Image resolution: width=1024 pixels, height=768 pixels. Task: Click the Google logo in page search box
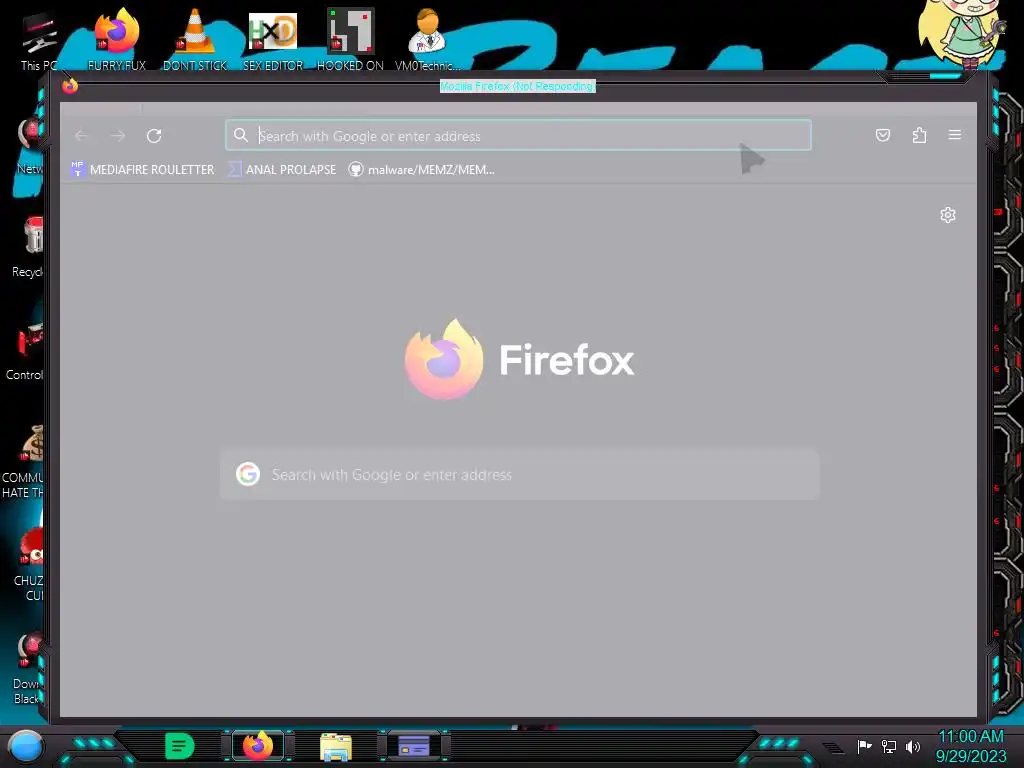(x=248, y=474)
